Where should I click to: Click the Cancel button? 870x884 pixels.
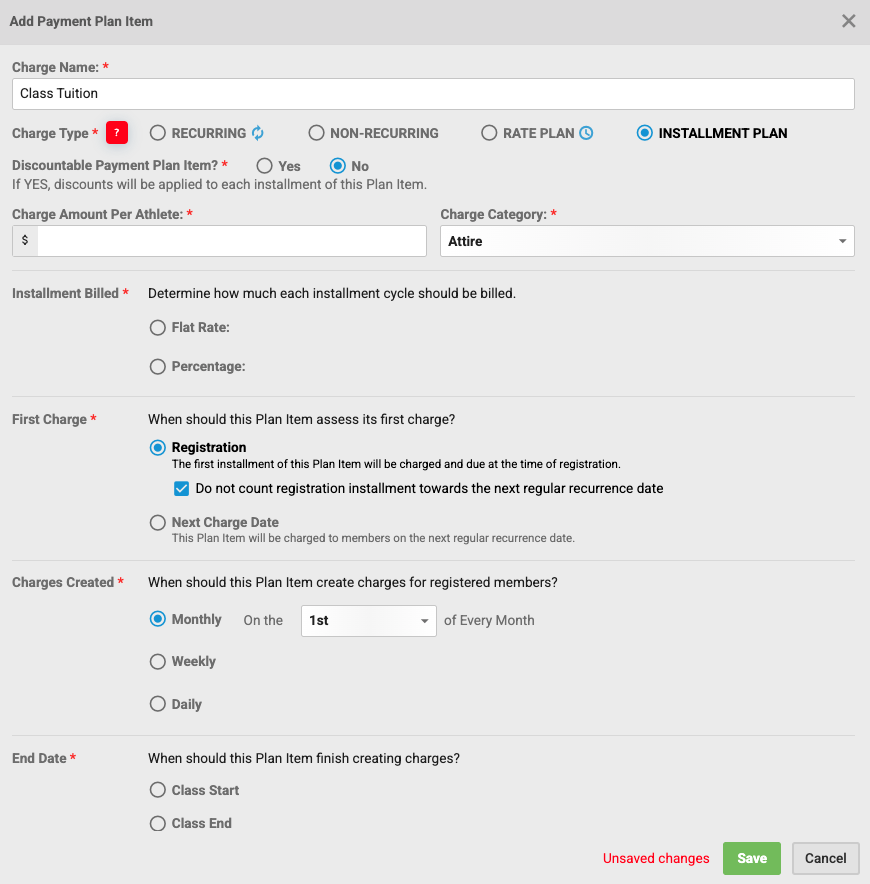click(x=825, y=858)
